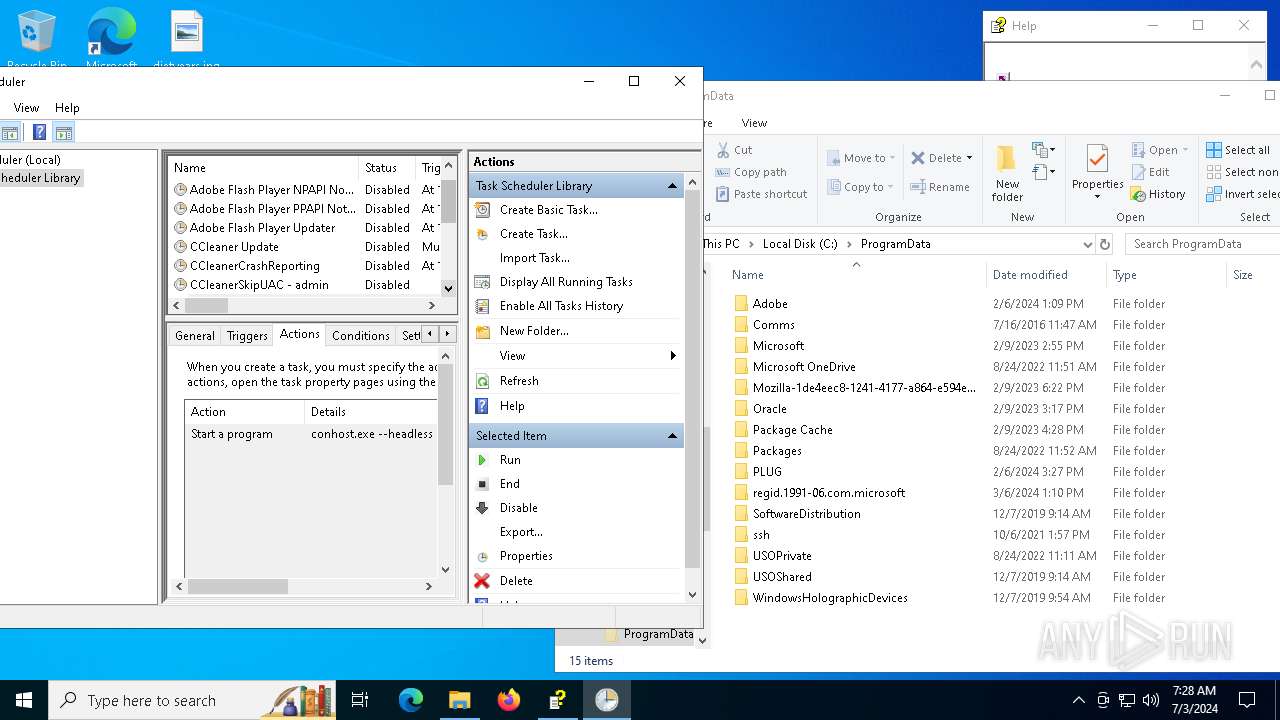Select the CCleanerCrashReporting task

pos(254,266)
